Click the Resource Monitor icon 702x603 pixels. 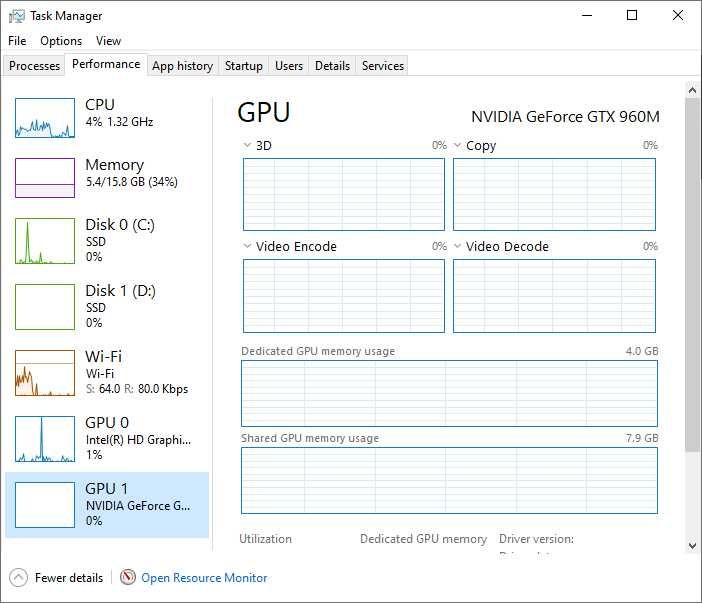128,577
